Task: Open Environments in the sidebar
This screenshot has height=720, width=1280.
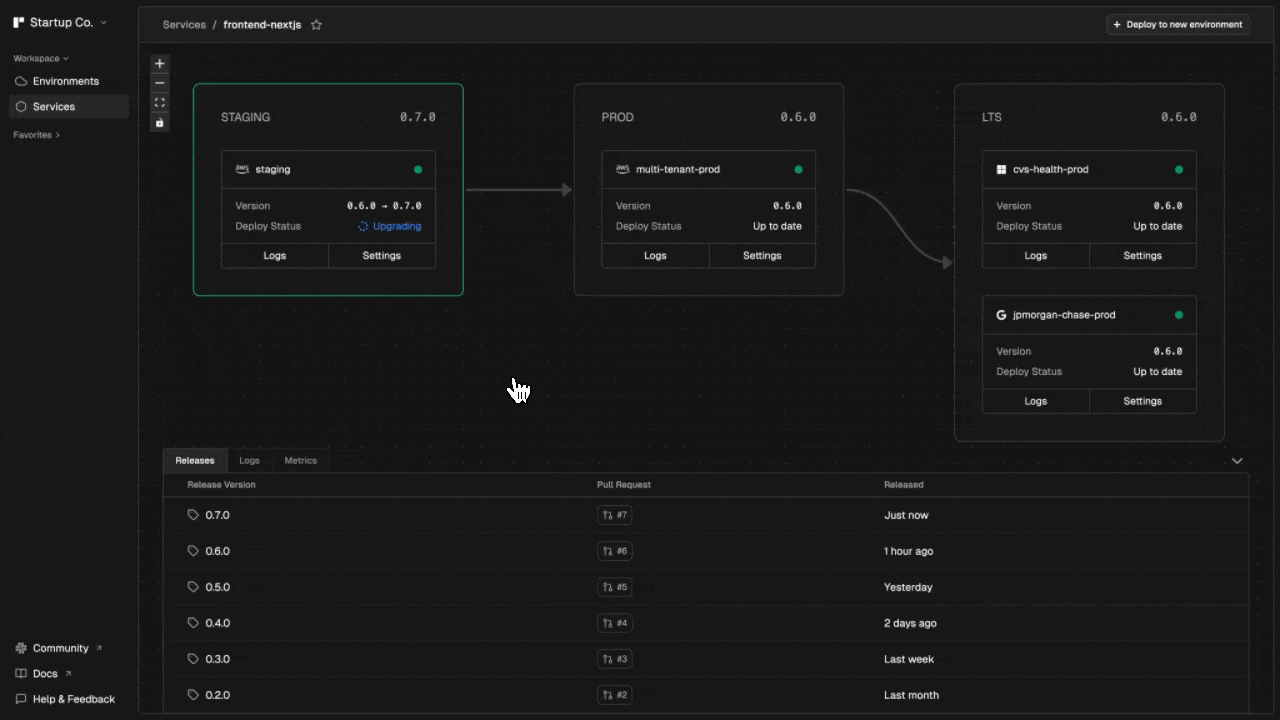Action: (x=65, y=81)
